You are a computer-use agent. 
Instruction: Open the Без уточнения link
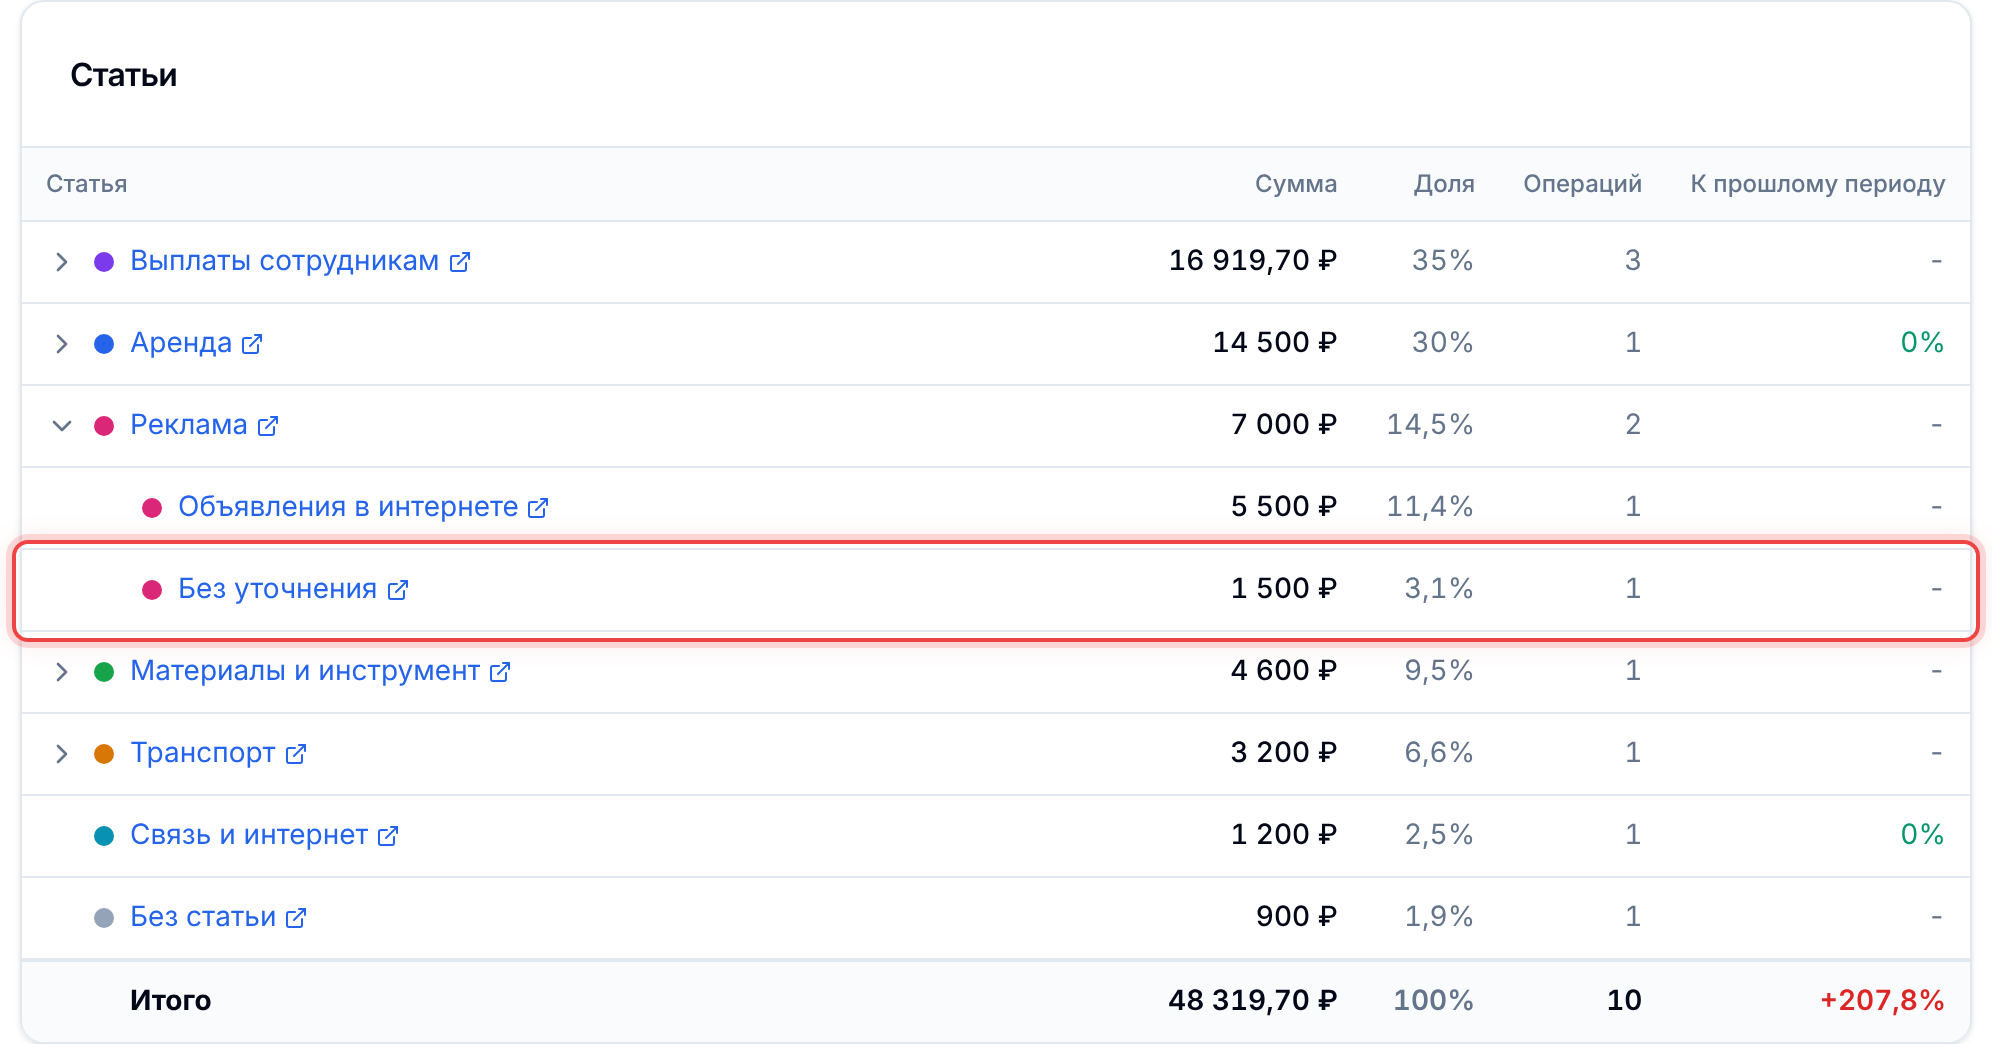pyautogui.click(x=278, y=589)
